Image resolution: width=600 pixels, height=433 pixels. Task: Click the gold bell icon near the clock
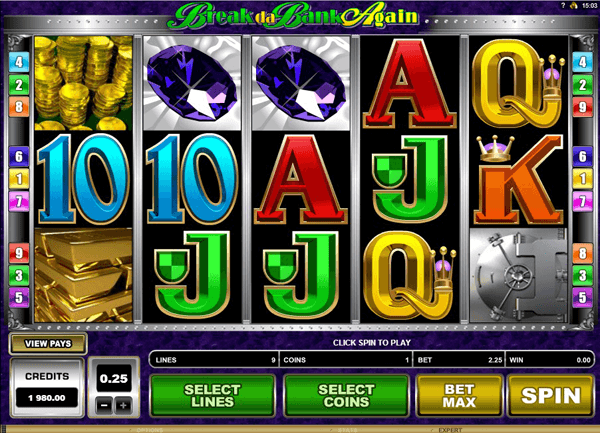573,5
